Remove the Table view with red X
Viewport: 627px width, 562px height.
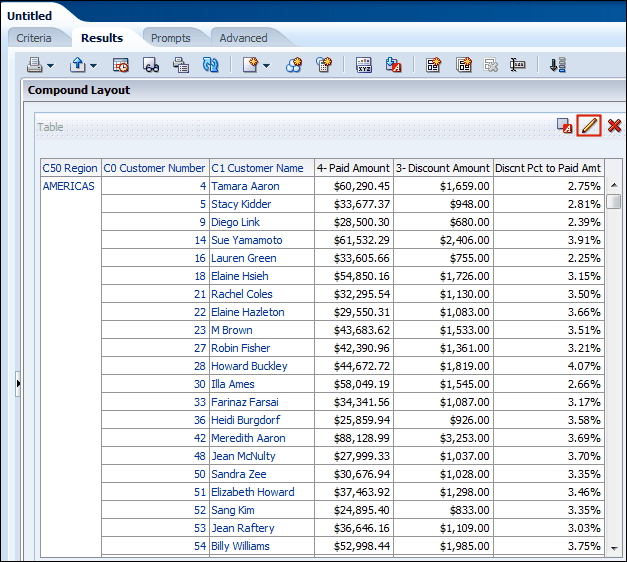coord(614,126)
